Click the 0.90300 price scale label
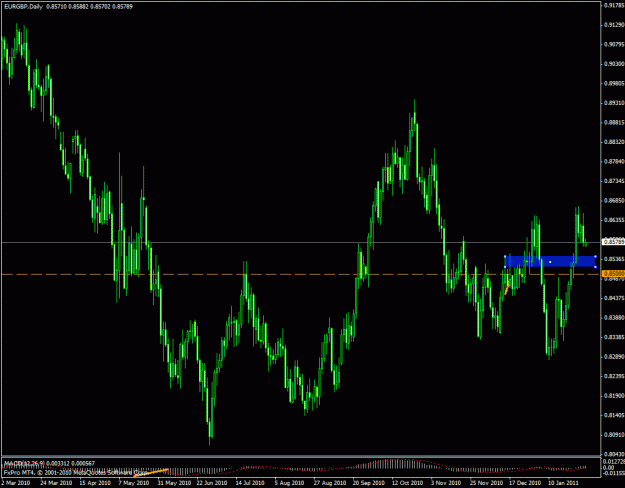Screen dimensions: 625x488 click(x=614, y=64)
